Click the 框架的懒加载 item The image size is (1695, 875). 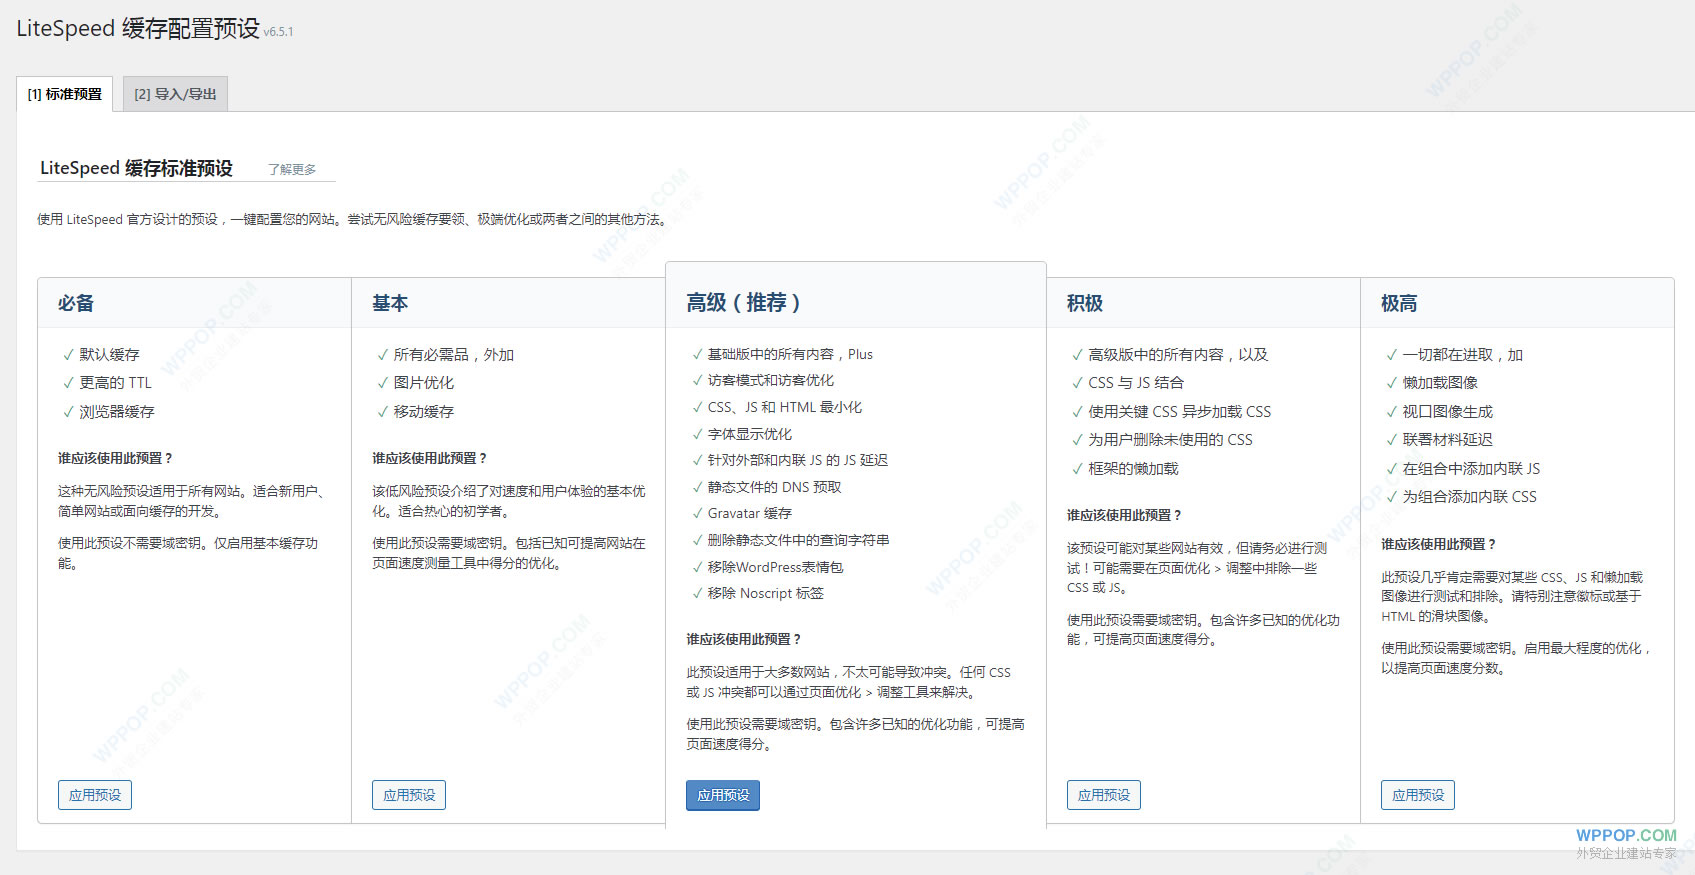(x=1133, y=469)
